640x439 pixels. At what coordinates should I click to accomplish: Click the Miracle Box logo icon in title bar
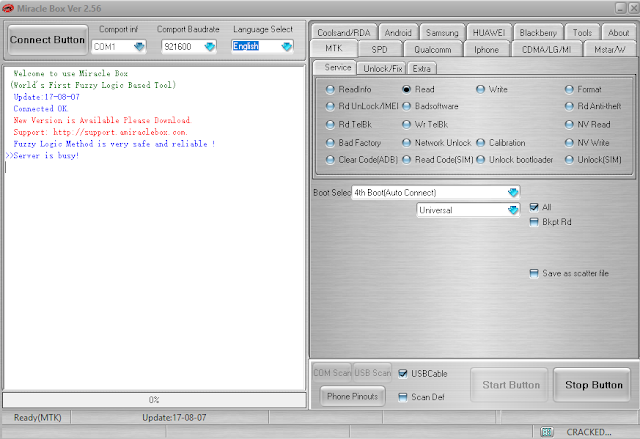coord(8,8)
